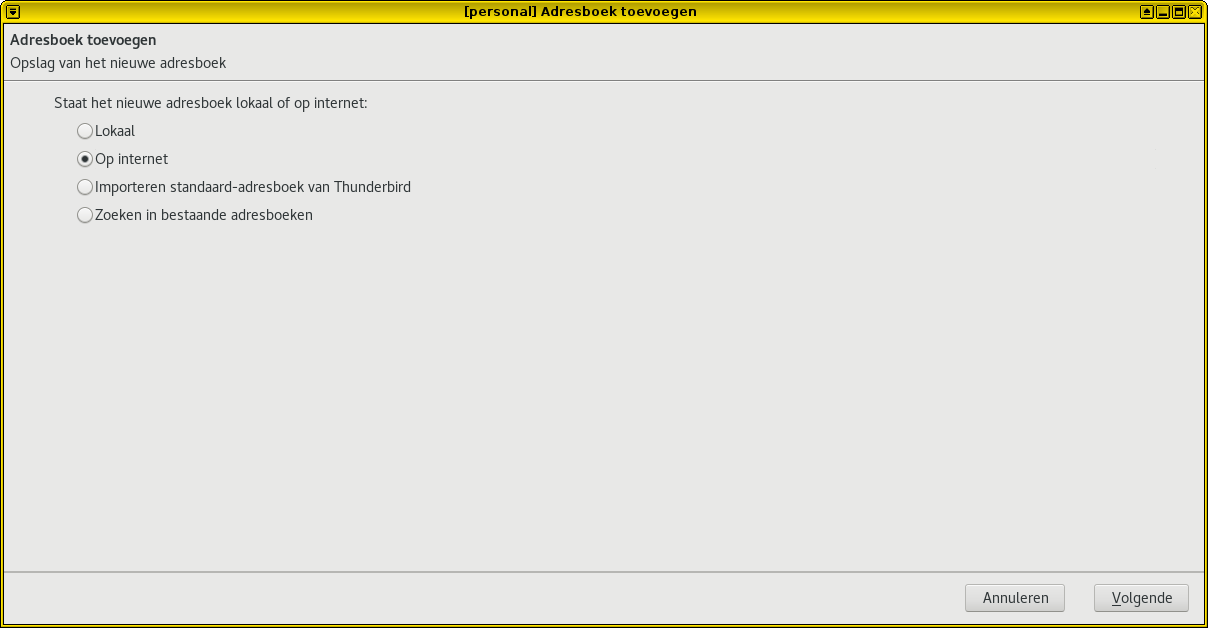
Task: Select the Lokaal radio button
Action: point(85,131)
